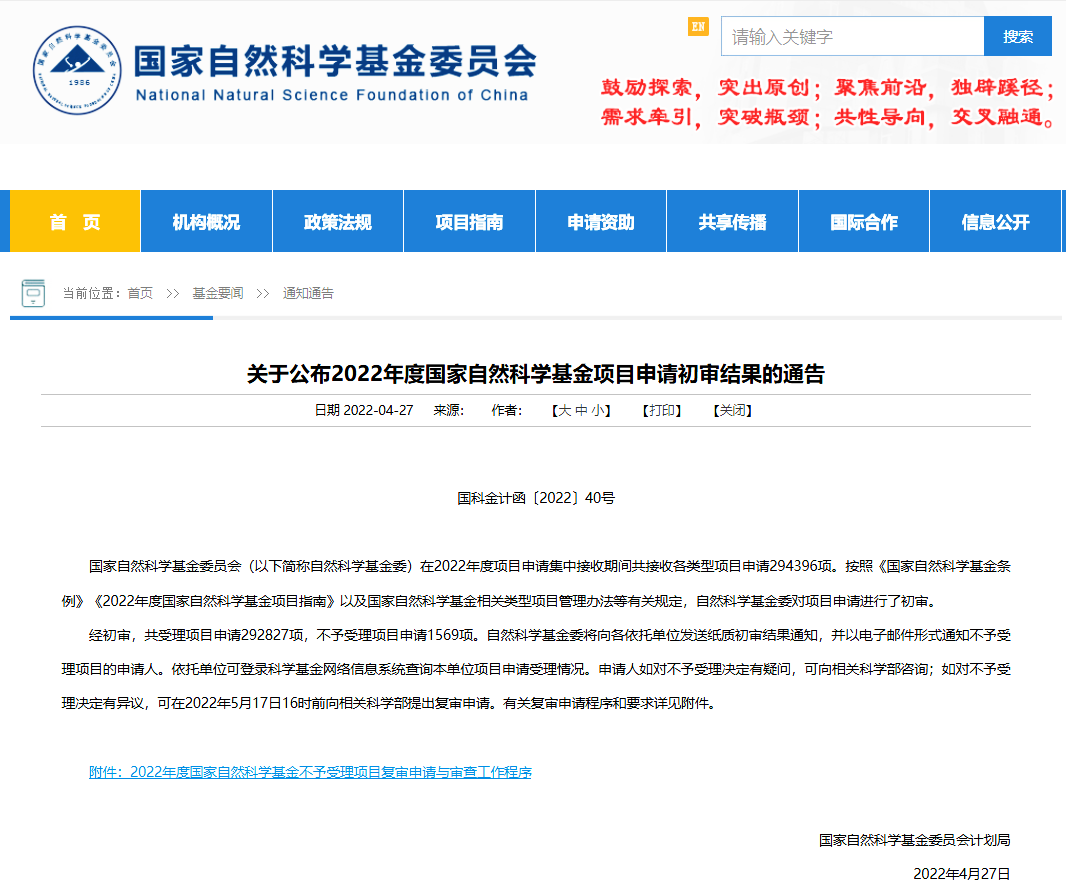The width and height of the screenshot is (1066, 893).
Task: Open the 附件 attachment link on 复审申请 procedure
Action: click(x=310, y=772)
